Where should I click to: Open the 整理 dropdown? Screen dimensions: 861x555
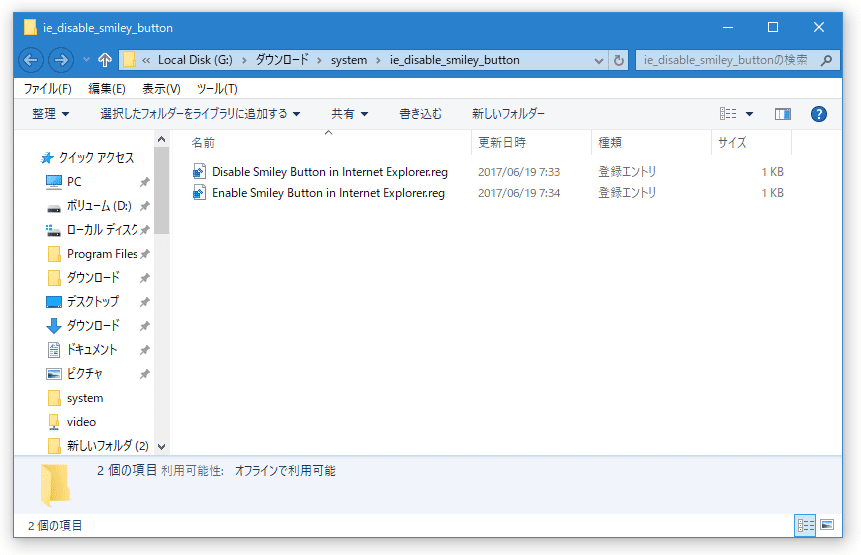(50, 114)
